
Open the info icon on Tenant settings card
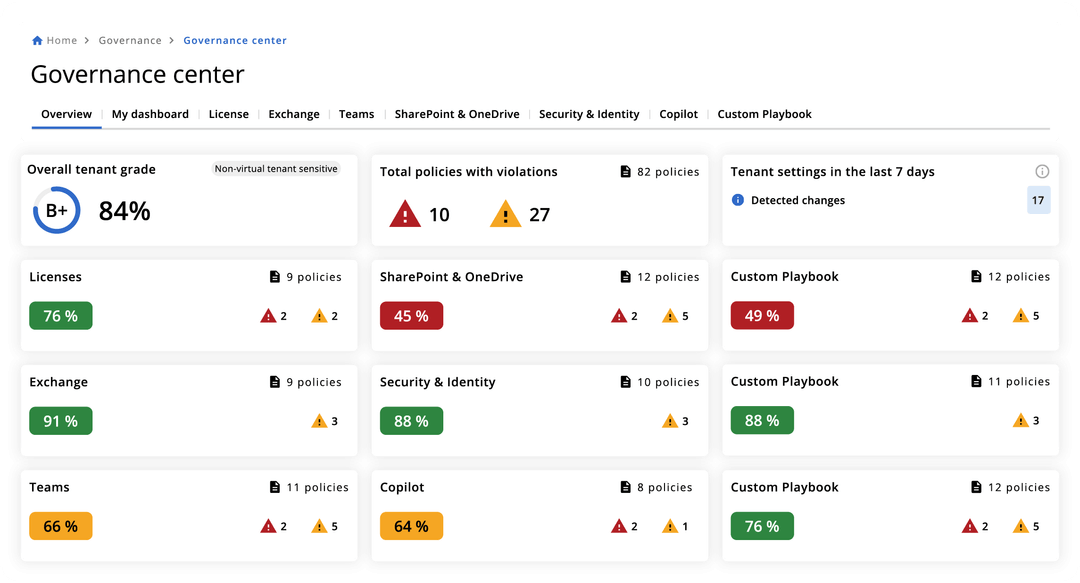pos(1042,171)
